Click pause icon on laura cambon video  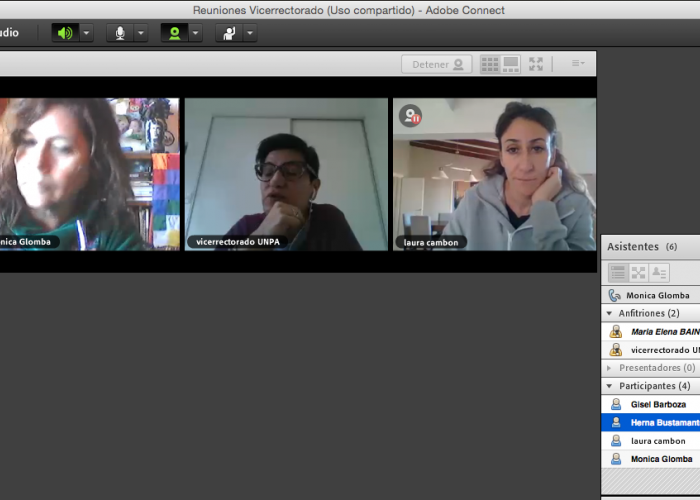coord(410,116)
